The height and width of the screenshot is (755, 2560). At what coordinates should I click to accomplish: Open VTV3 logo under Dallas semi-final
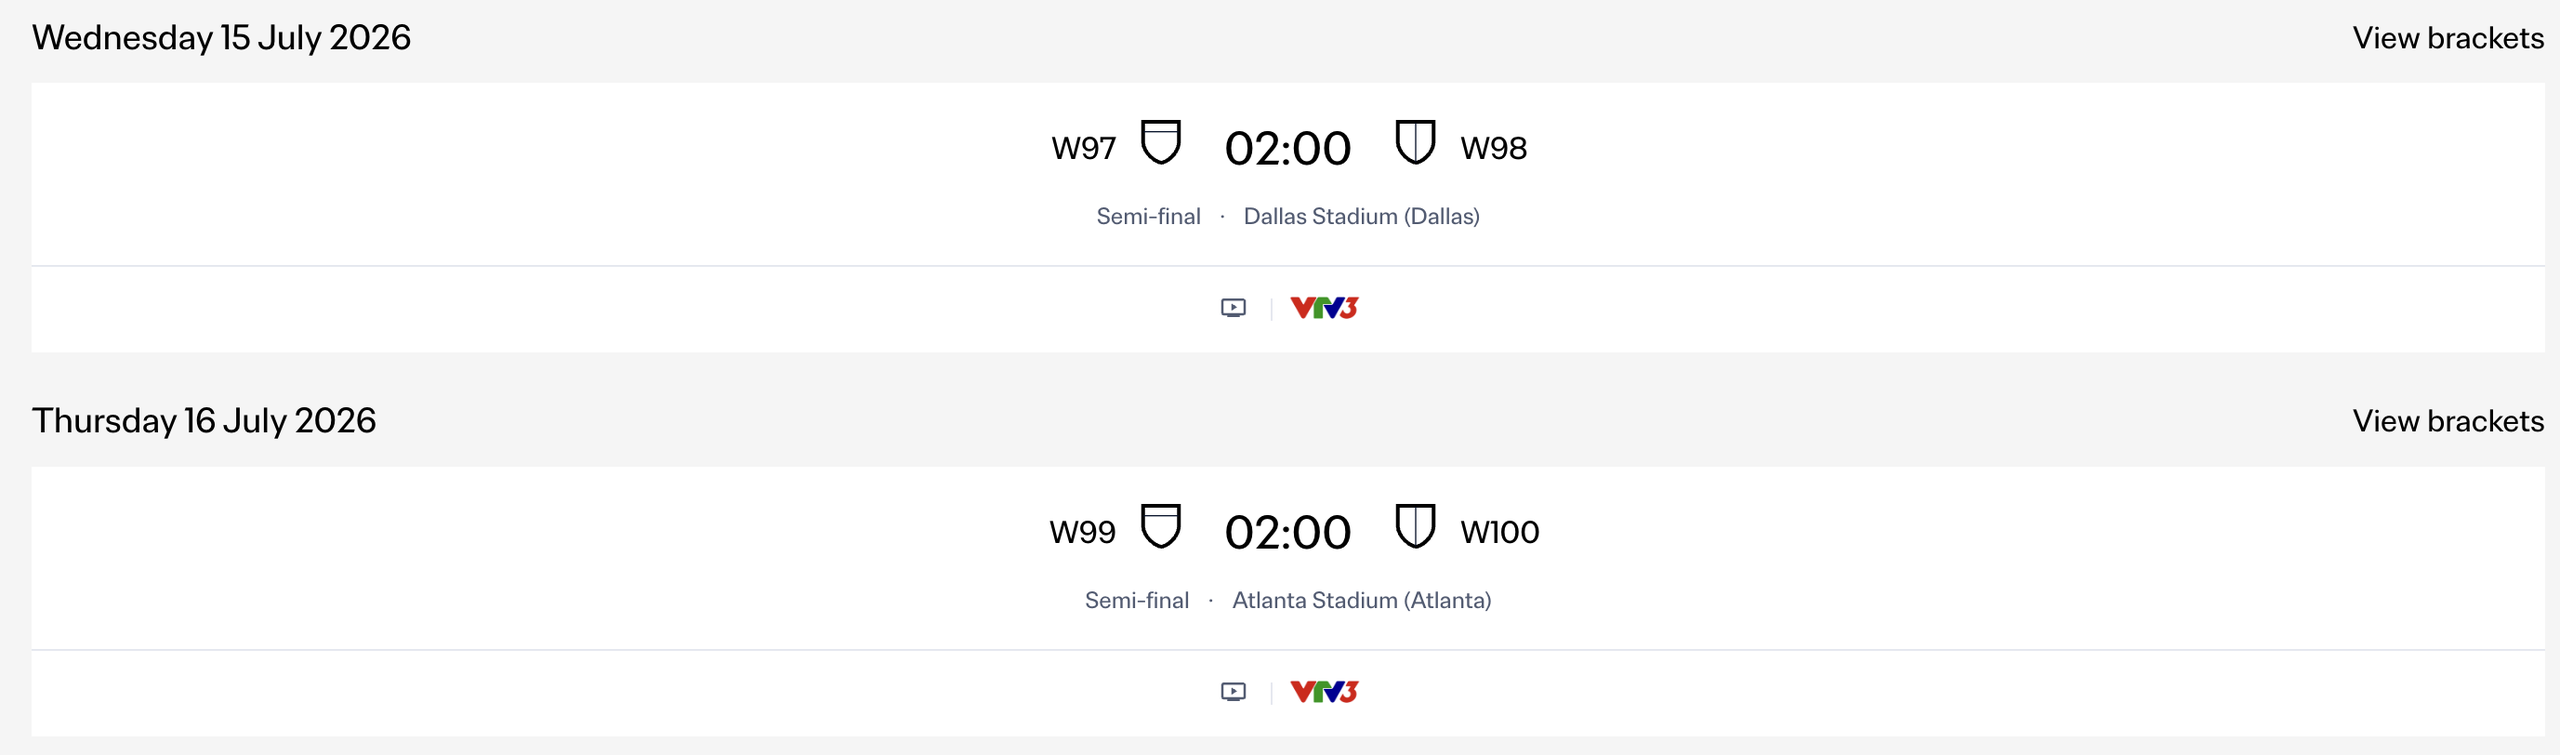tap(1324, 308)
